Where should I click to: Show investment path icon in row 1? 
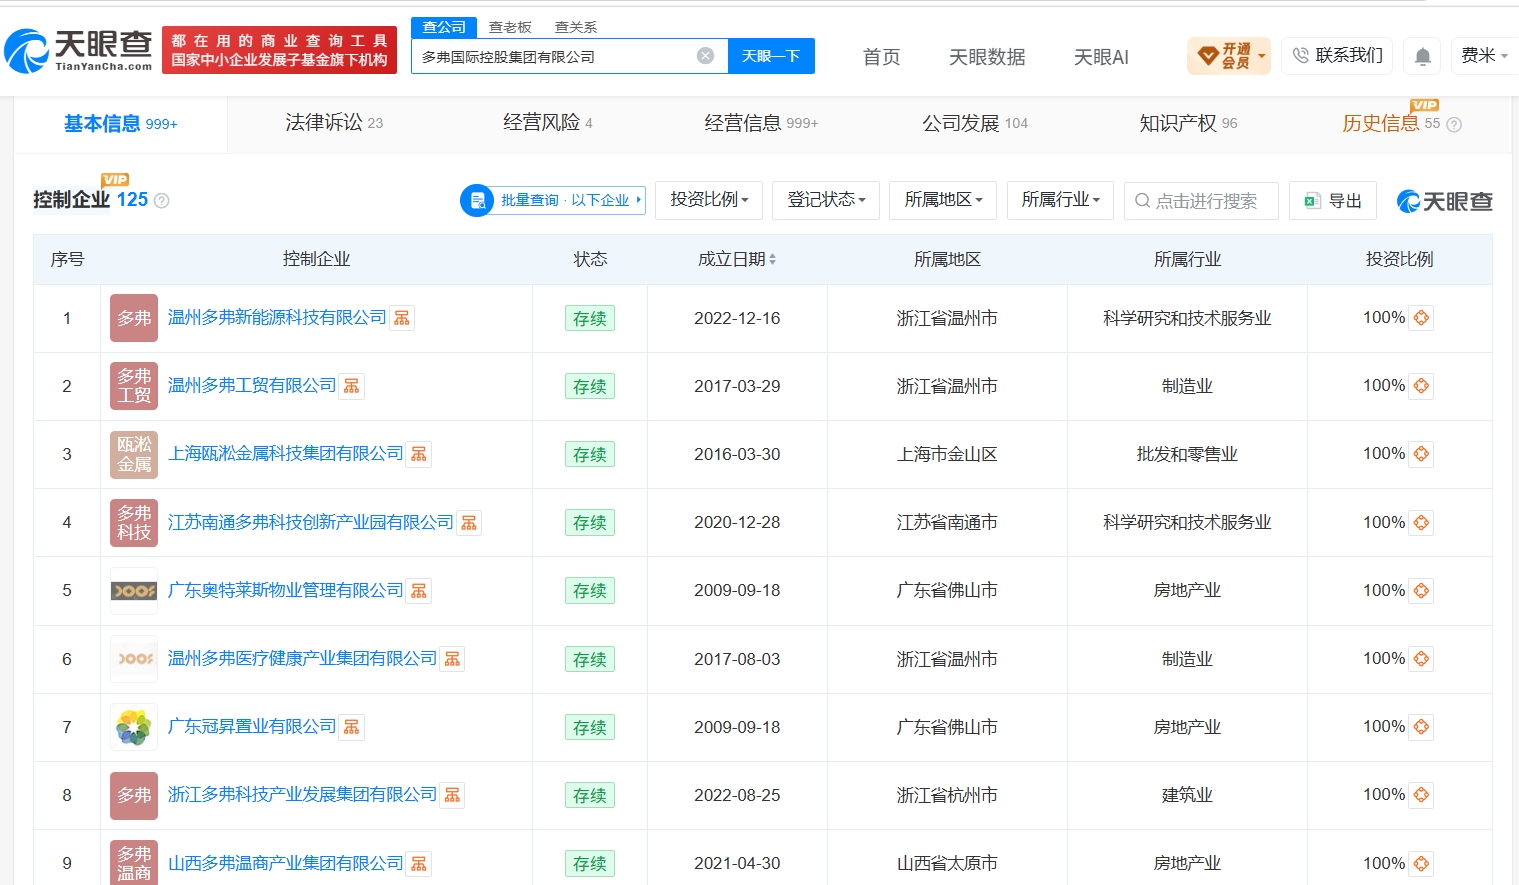pos(1421,318)
